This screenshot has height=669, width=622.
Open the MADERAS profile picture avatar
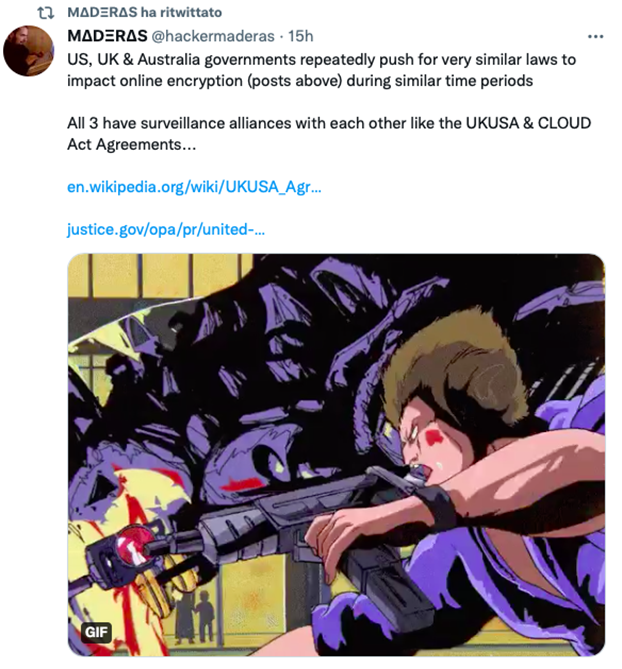(x=29, y=51)
